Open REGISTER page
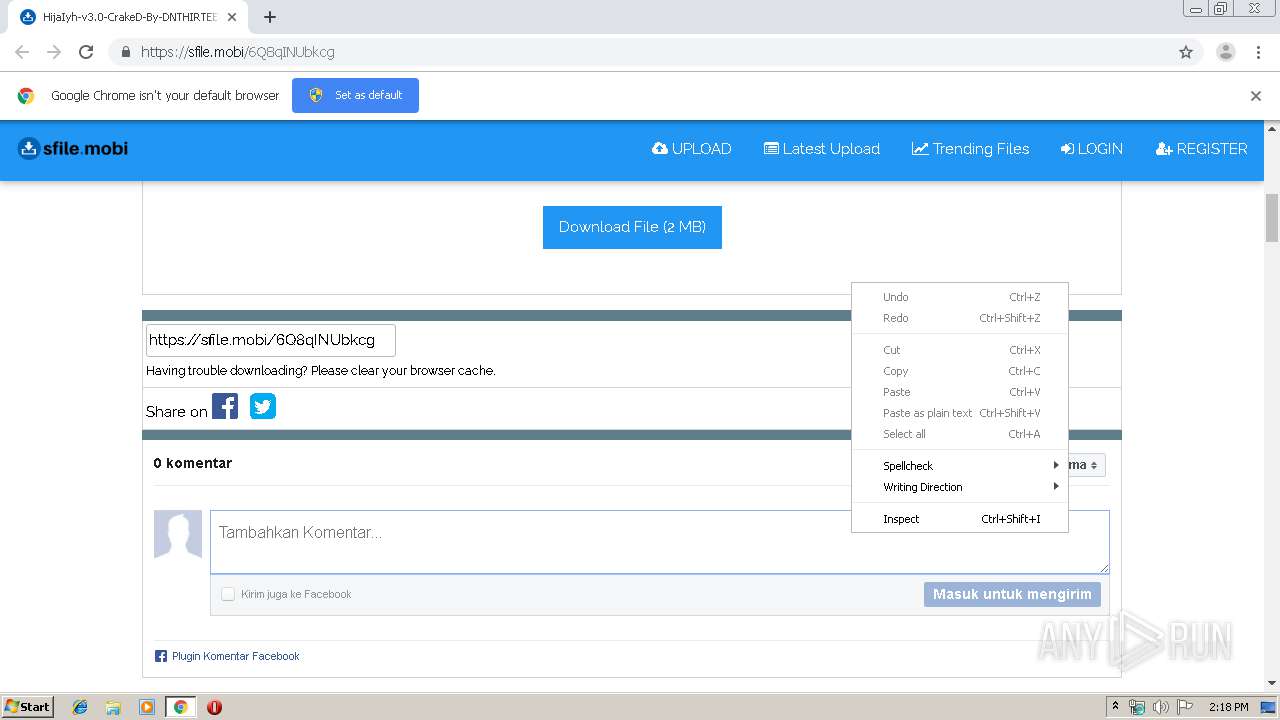Screen dimensions: 1280x720 (x=1201, y=149)
